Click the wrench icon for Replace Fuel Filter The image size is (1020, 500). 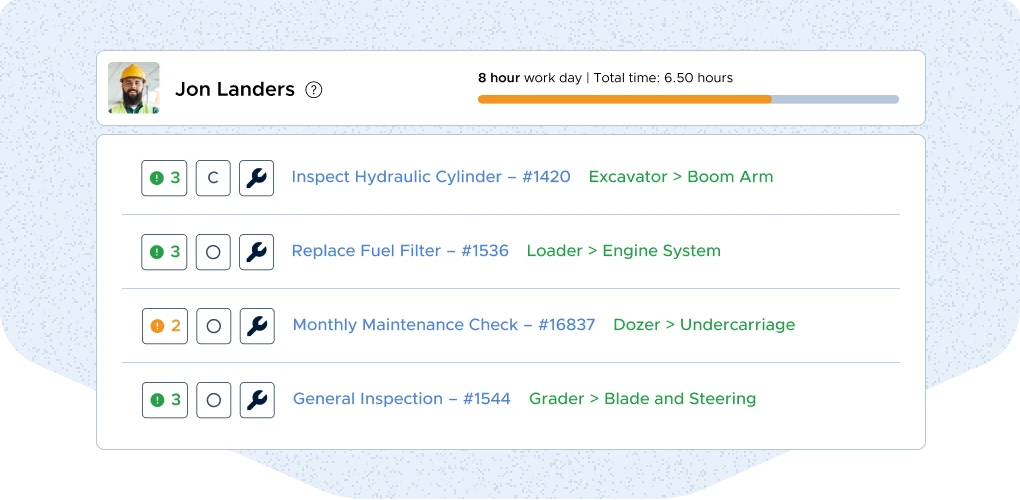click(x=256, y=252)
